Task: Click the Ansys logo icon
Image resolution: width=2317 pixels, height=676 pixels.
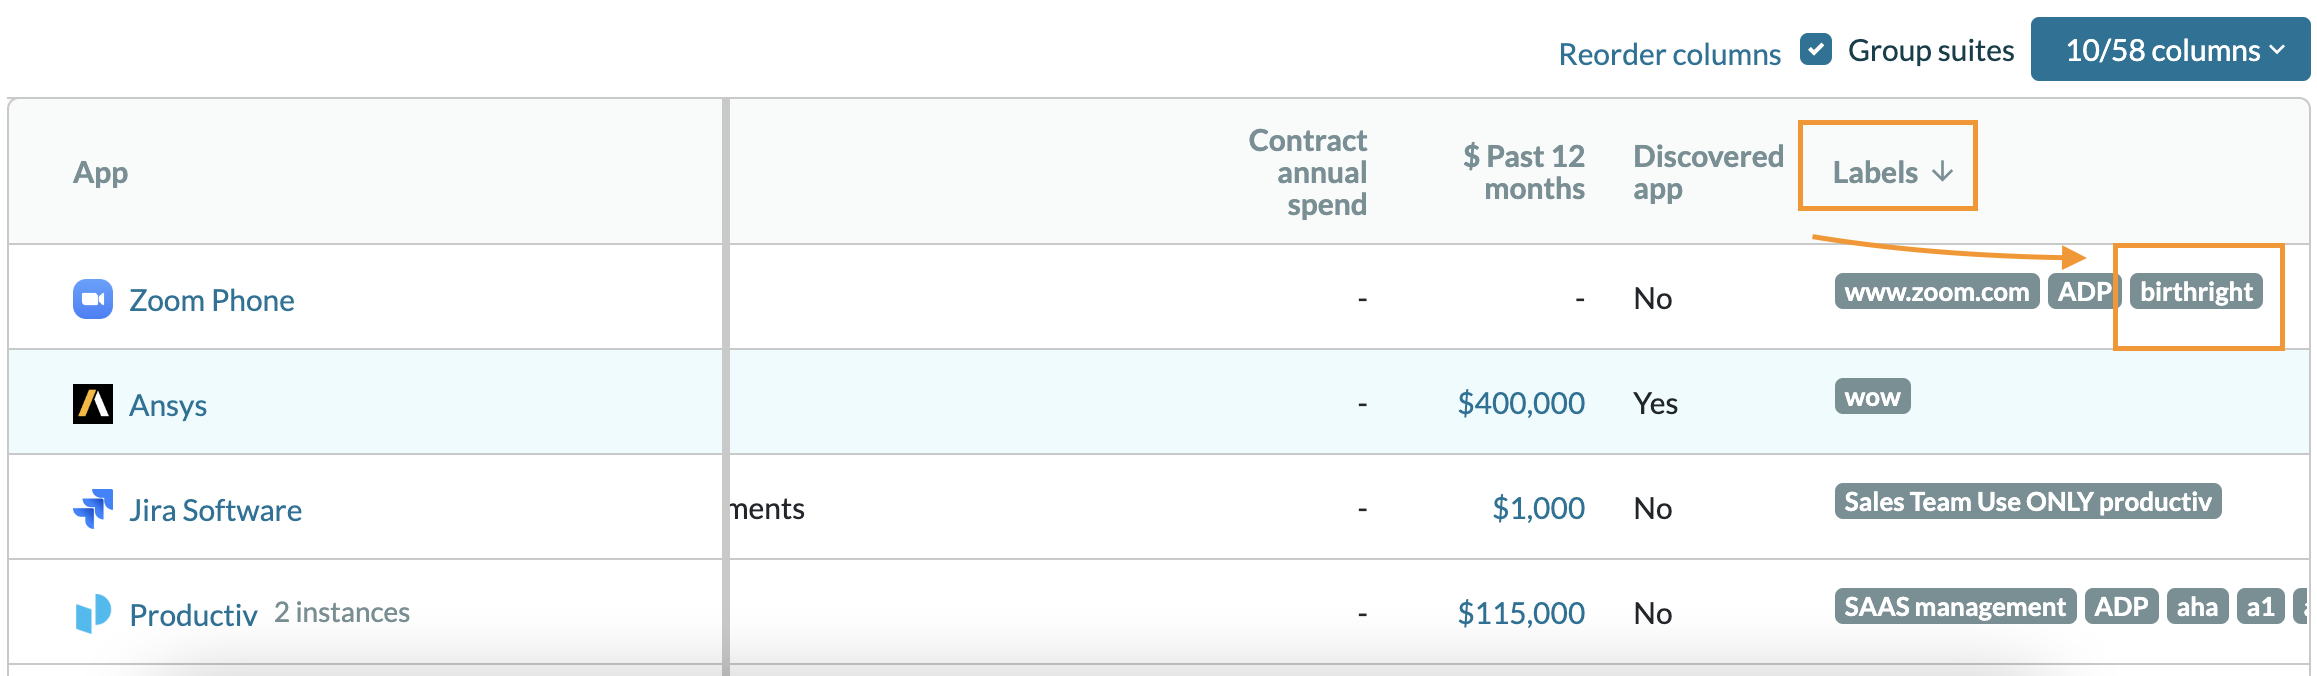Action: pyautogui.click(x=93, y=404)
